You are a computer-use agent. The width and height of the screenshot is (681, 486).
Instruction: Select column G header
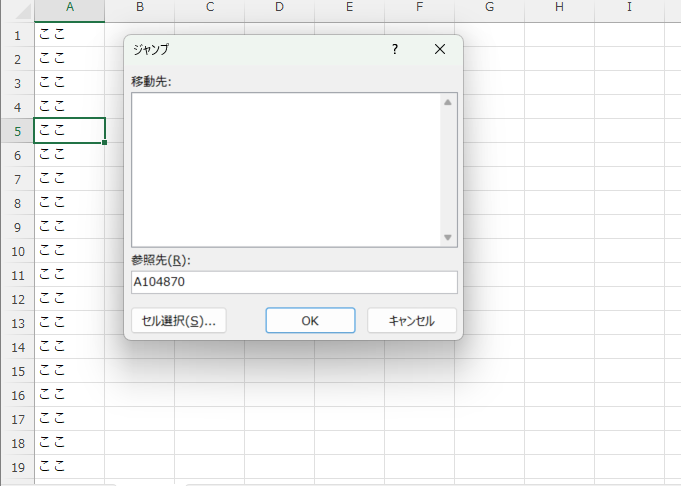(489, 8)
